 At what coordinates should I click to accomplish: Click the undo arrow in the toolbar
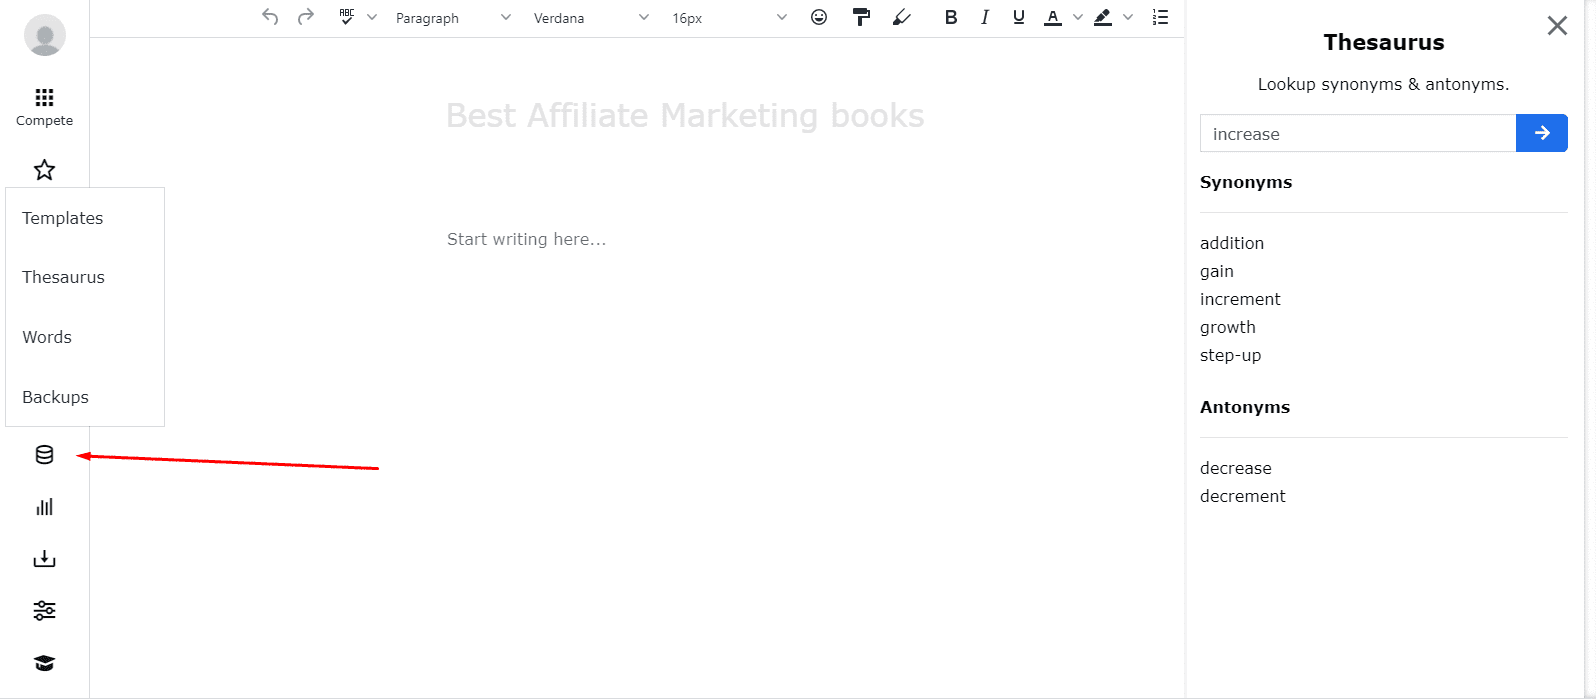[270, 17]
